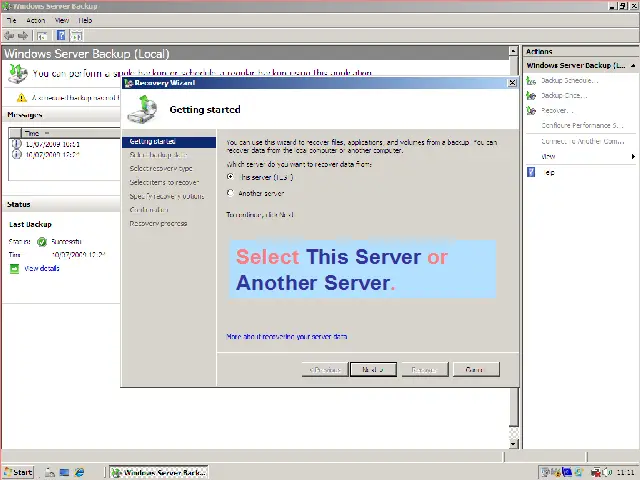Click the green View details icon
This screenshot has height=480, width=640.
[14, 269]
